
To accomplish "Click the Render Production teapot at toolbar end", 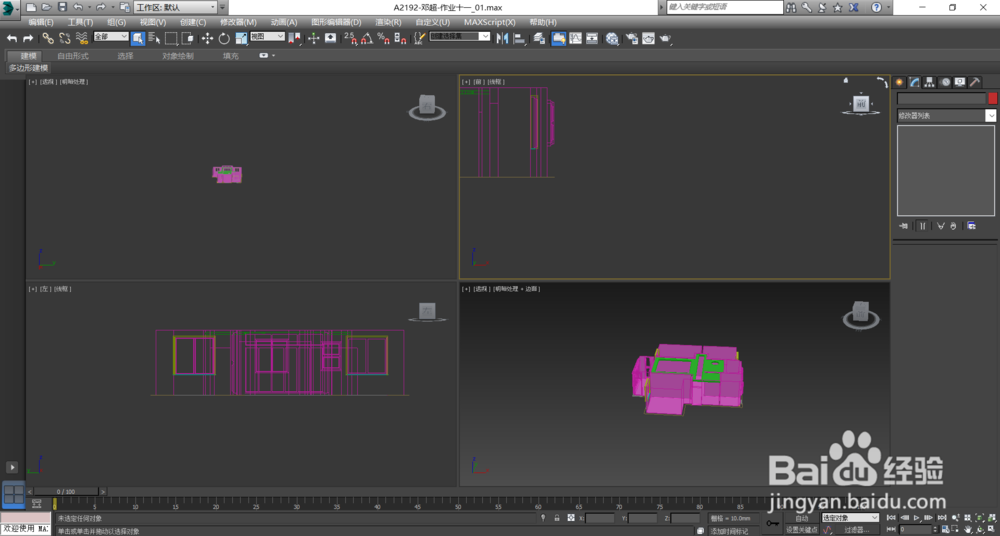I will pos(665,38).
